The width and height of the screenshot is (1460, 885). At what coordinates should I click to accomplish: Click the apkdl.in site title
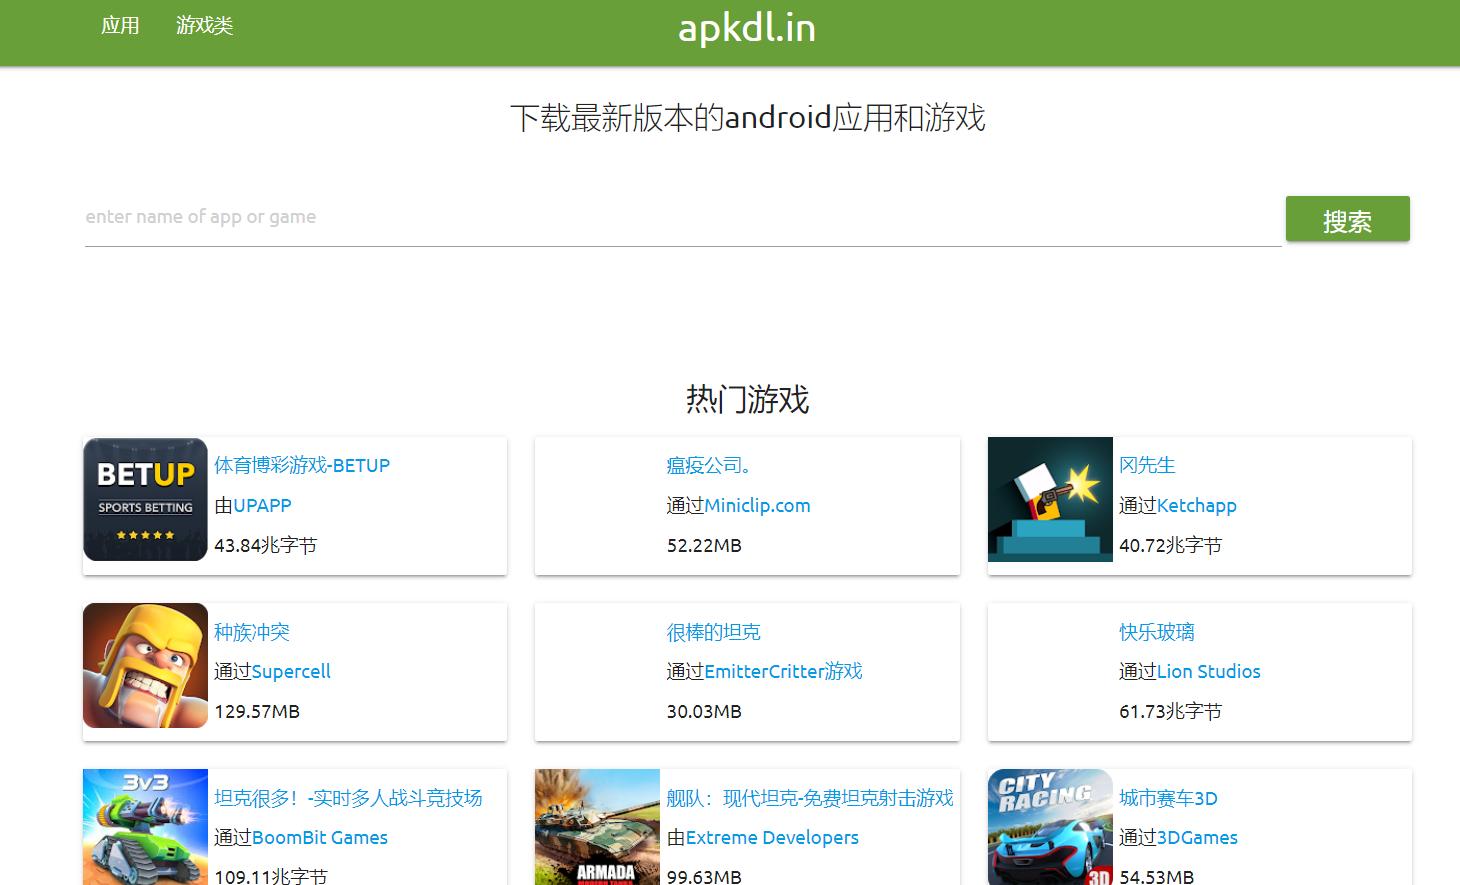pyautogui.click(x=746, y=28)
